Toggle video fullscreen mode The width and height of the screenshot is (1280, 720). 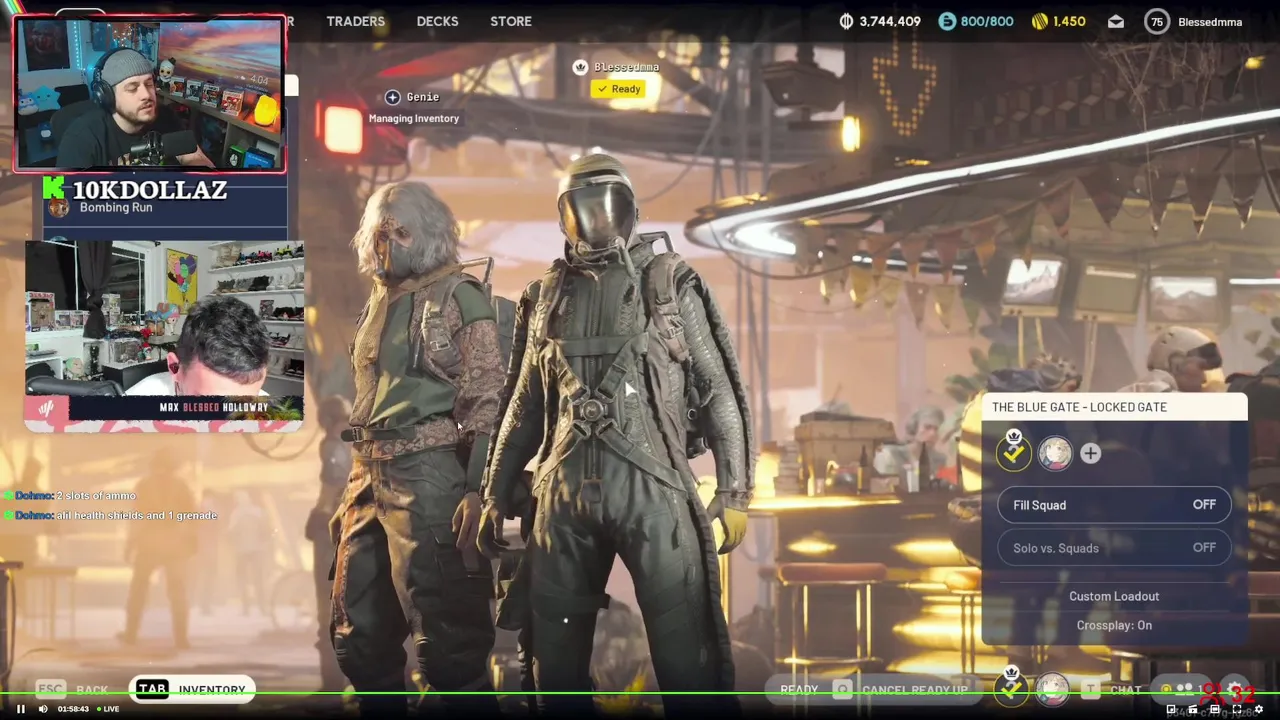1237,709
